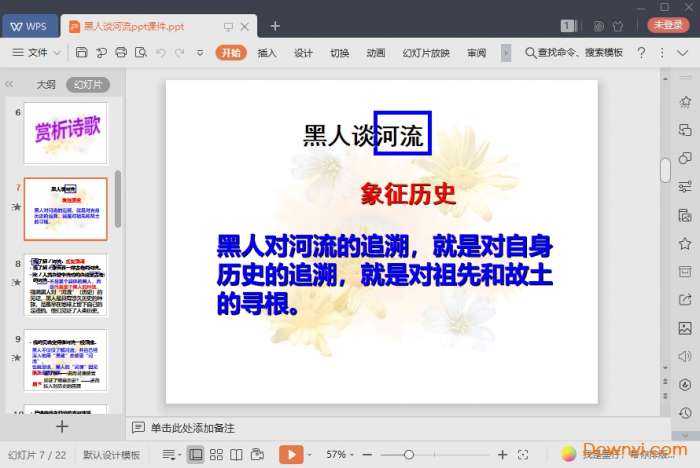Open the history clock icon in the sidebar

pyautogui.click(x=685, y=413)
